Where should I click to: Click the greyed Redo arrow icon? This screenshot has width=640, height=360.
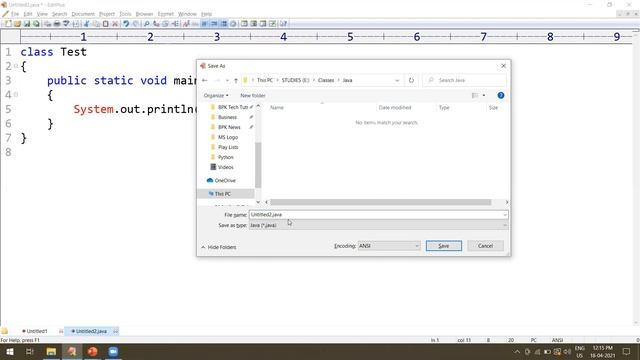(136, 24)
